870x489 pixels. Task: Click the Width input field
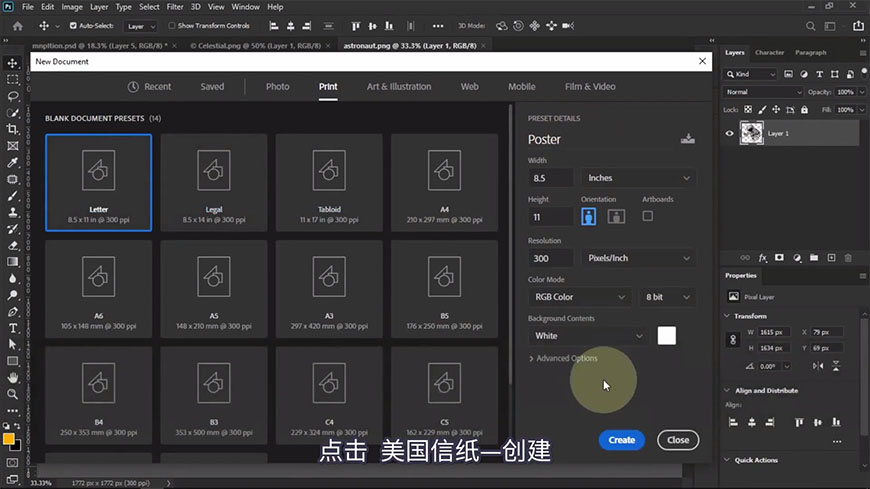(550, 178)
